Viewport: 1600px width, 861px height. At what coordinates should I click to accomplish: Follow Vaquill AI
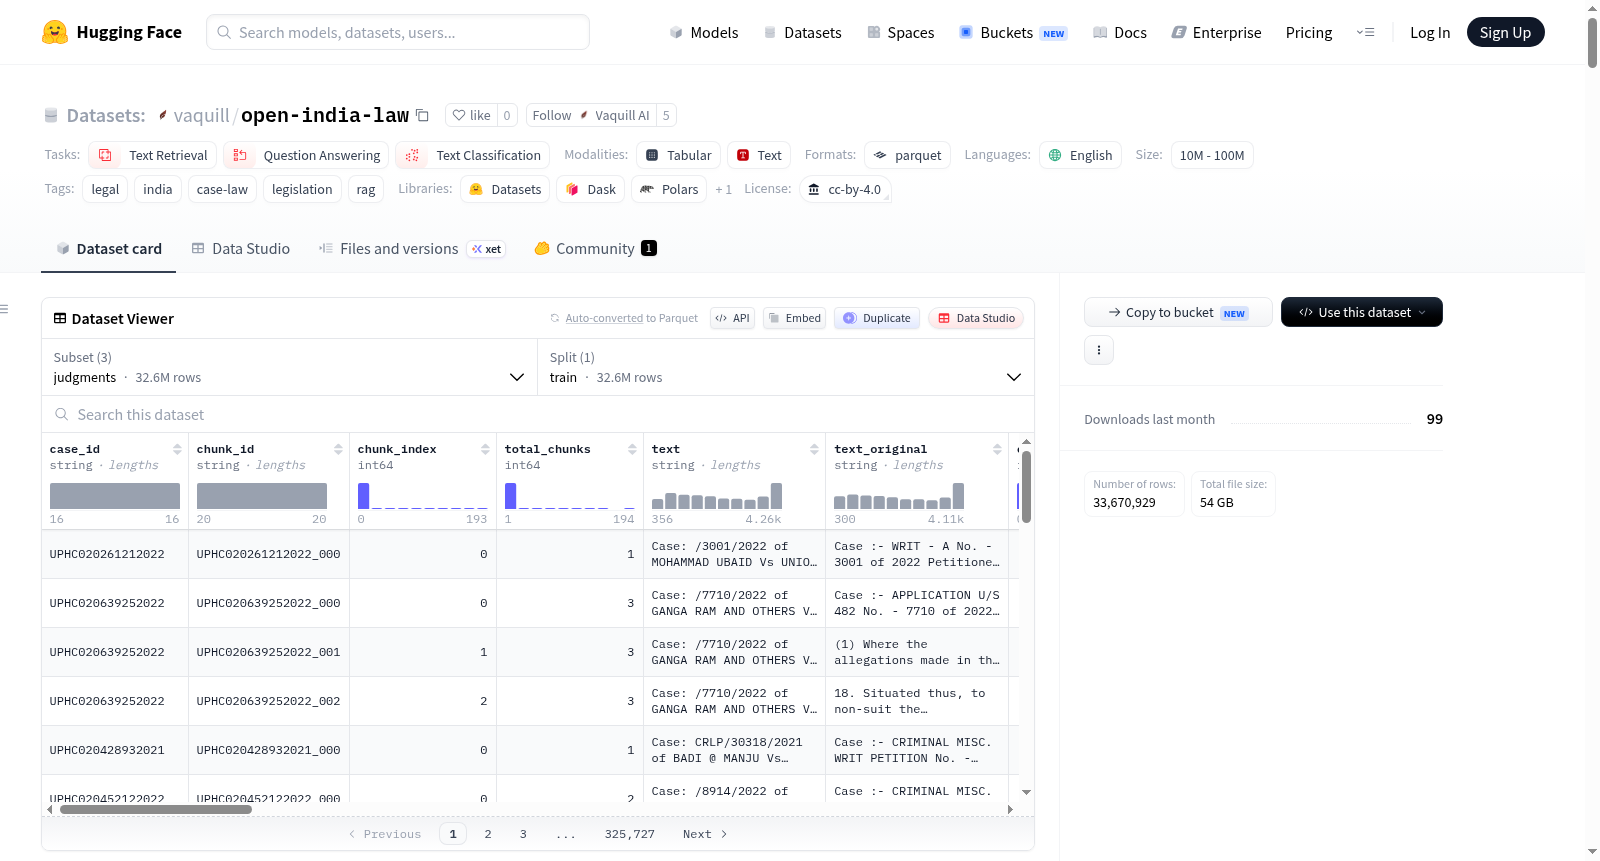591,115
